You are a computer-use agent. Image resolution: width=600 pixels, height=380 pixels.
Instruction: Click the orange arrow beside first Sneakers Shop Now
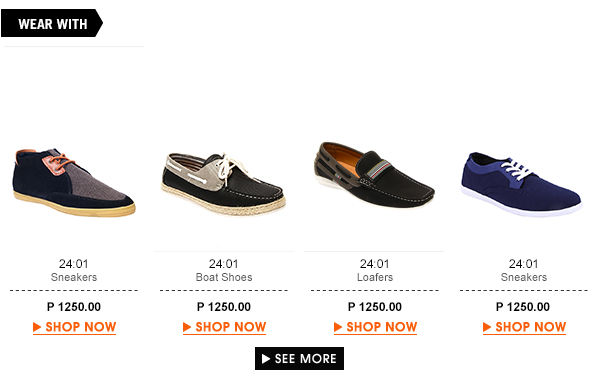pos(37,327)
